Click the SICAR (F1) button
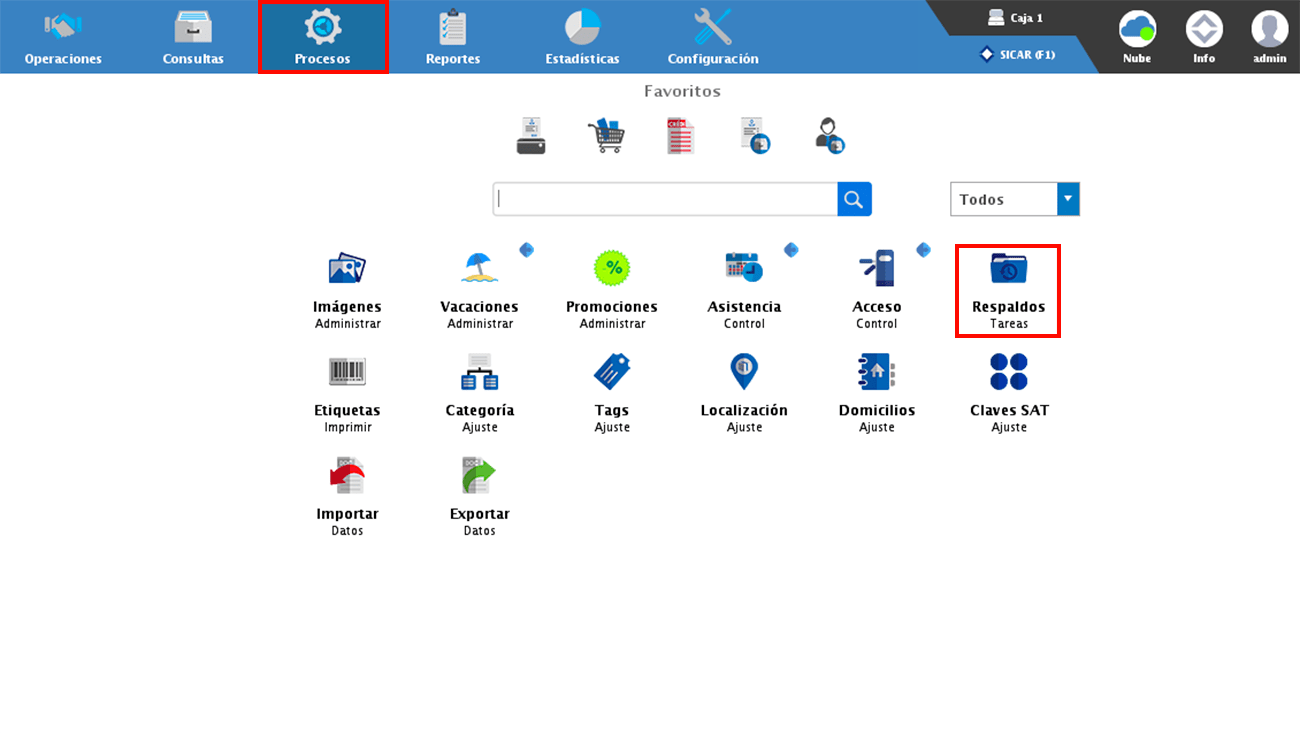Viewport: 1300px width, 734px height. click(x=1018, y=54)
